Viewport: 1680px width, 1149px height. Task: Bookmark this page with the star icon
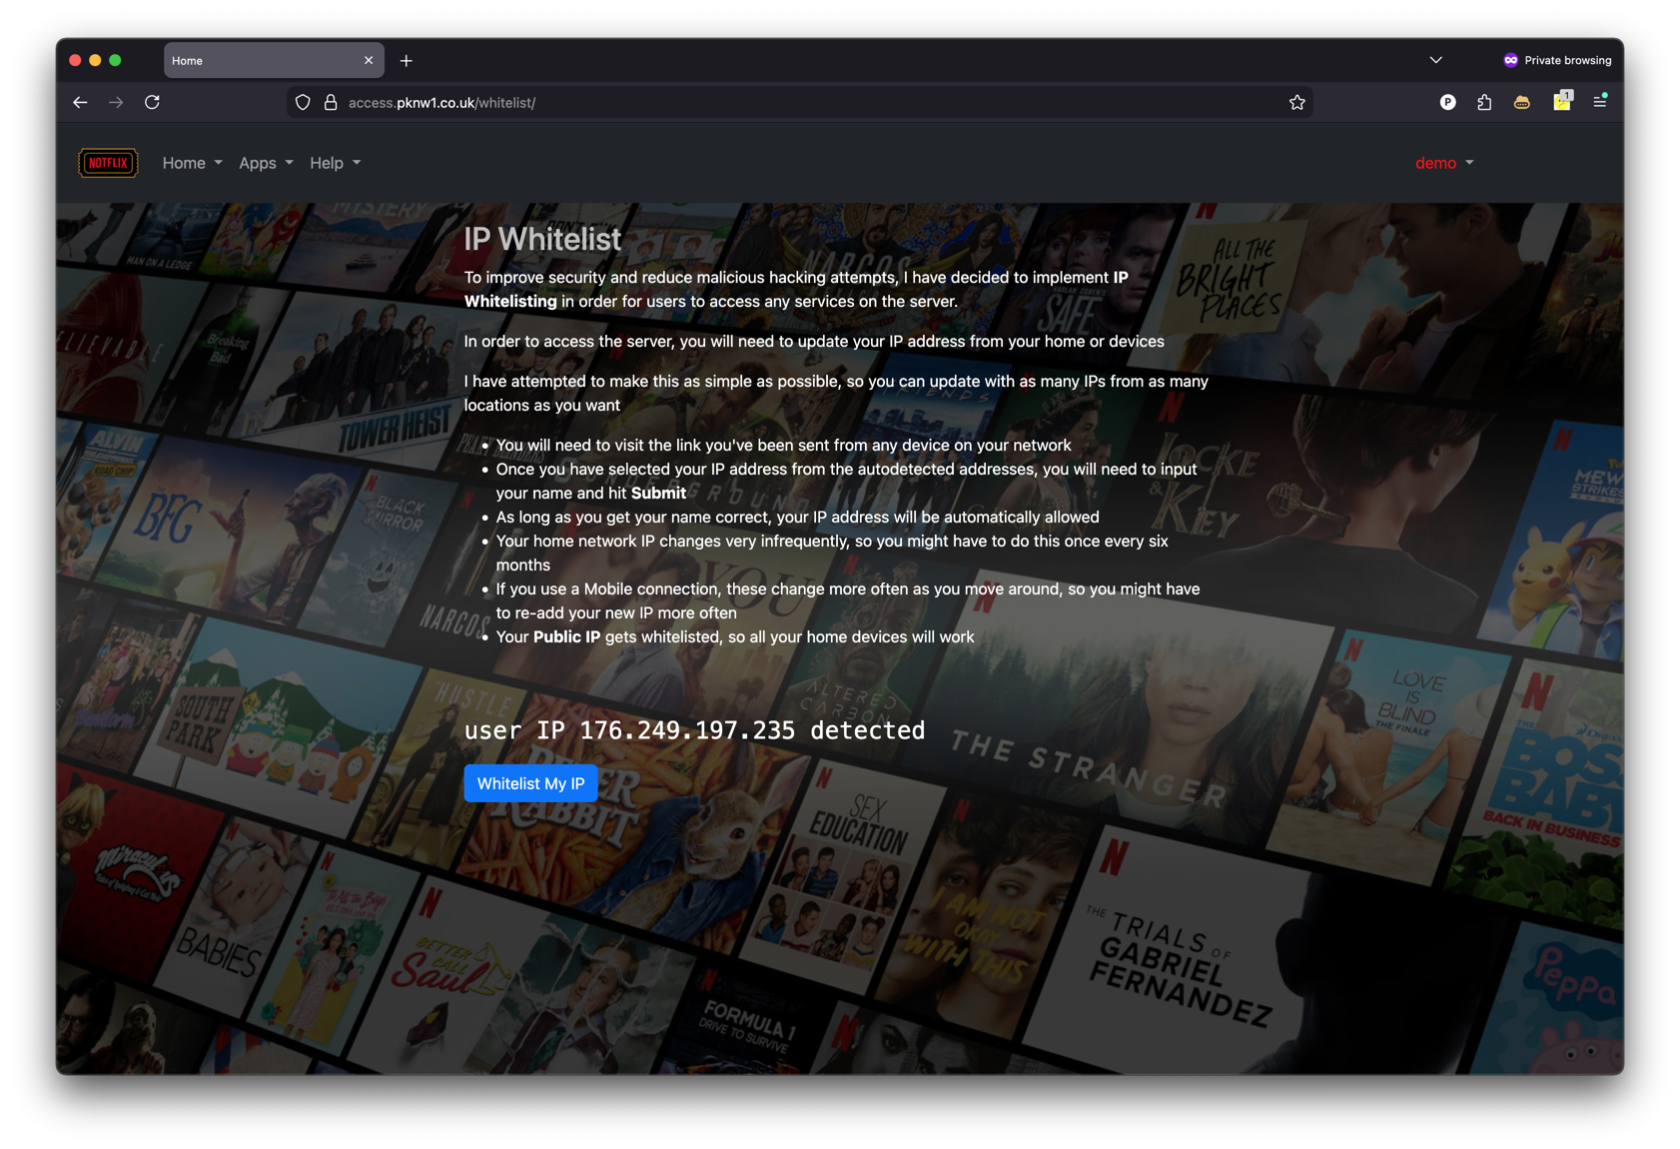(1297, 102)
